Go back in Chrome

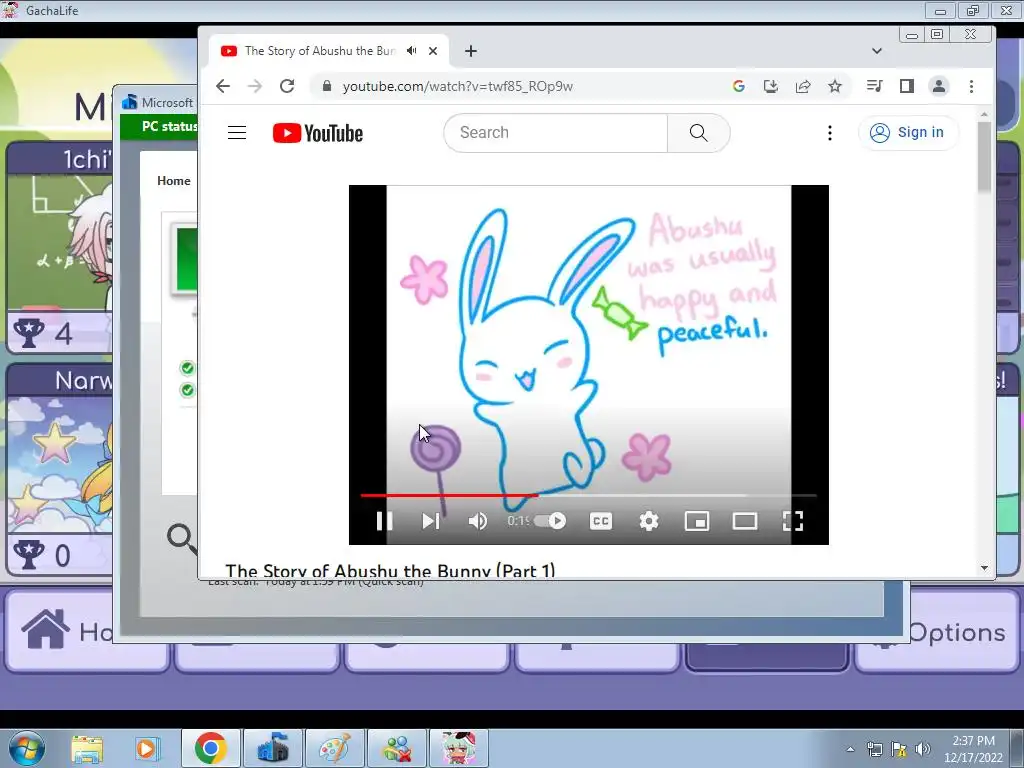pos(223,86)
